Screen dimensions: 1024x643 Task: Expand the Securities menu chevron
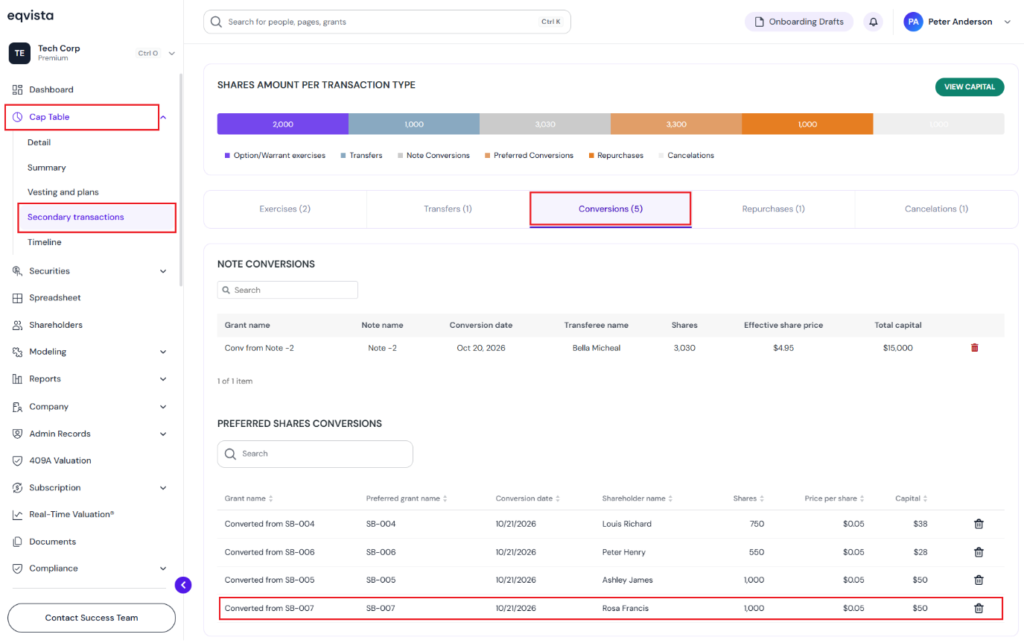point(163,272)
